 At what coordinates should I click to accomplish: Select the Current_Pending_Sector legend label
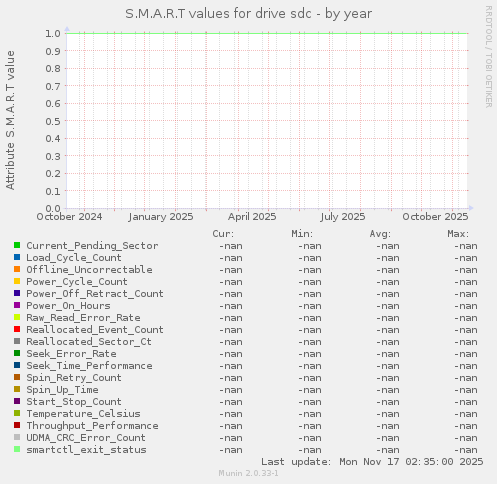coord(92,246)
